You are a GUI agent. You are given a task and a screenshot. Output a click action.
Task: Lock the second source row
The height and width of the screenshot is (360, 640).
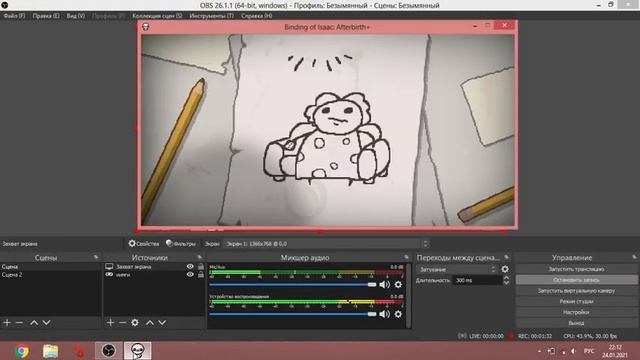[201, 275]
